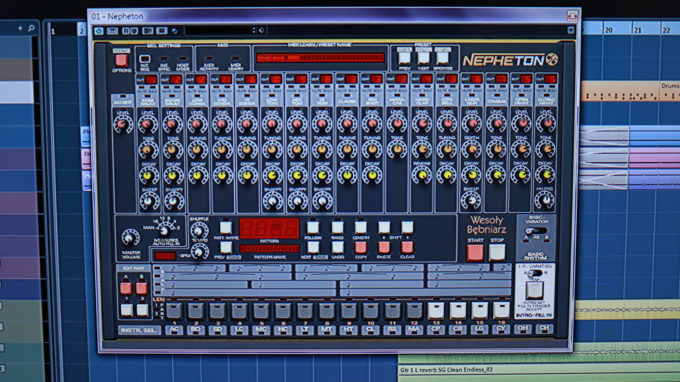Image resolution: width=680 pixels, height=382 pixels.
Task: Open the Nepheton Options button
Action: [x=121, y=60]
